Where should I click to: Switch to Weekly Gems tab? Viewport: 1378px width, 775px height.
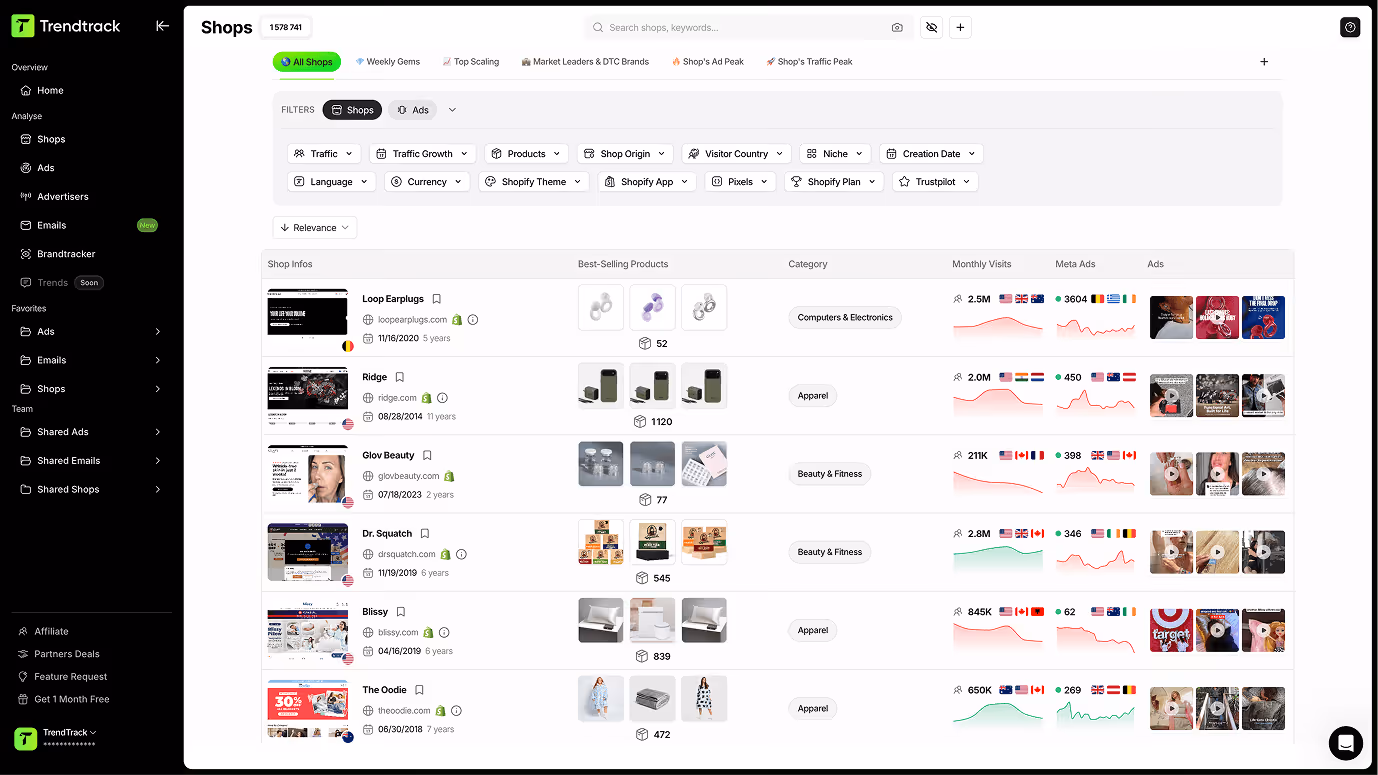pyautogui.click(x=387, y=62)
